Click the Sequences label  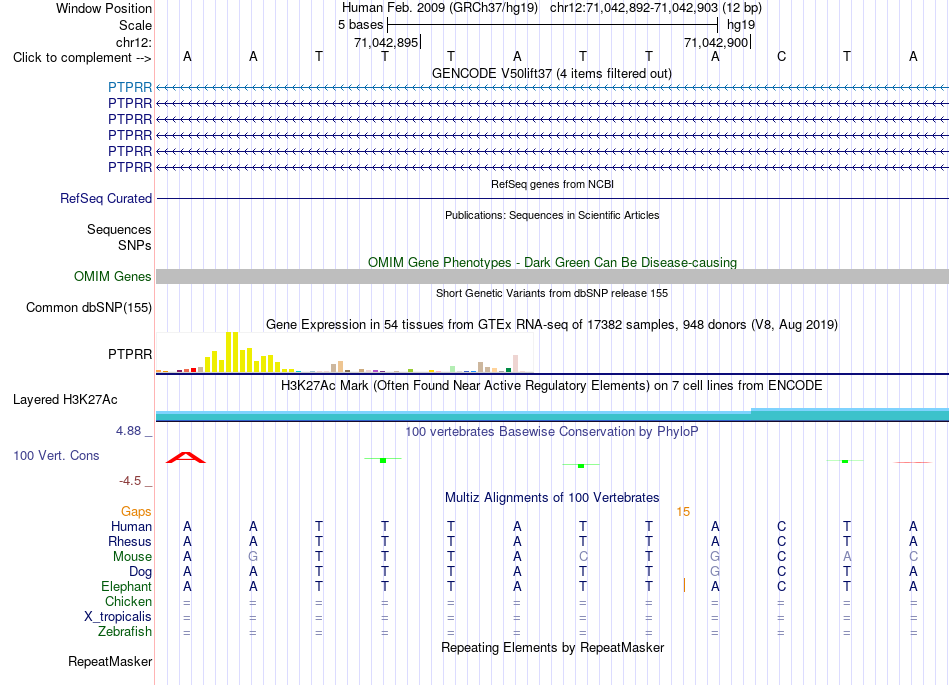coord(119,230)
